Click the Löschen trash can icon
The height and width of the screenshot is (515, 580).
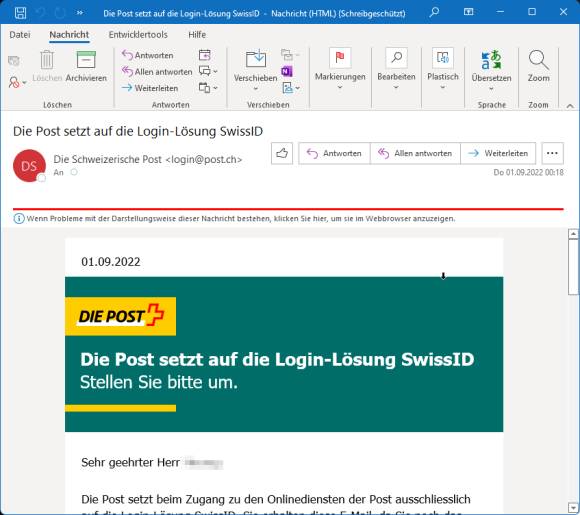click(x=47, y=60)
